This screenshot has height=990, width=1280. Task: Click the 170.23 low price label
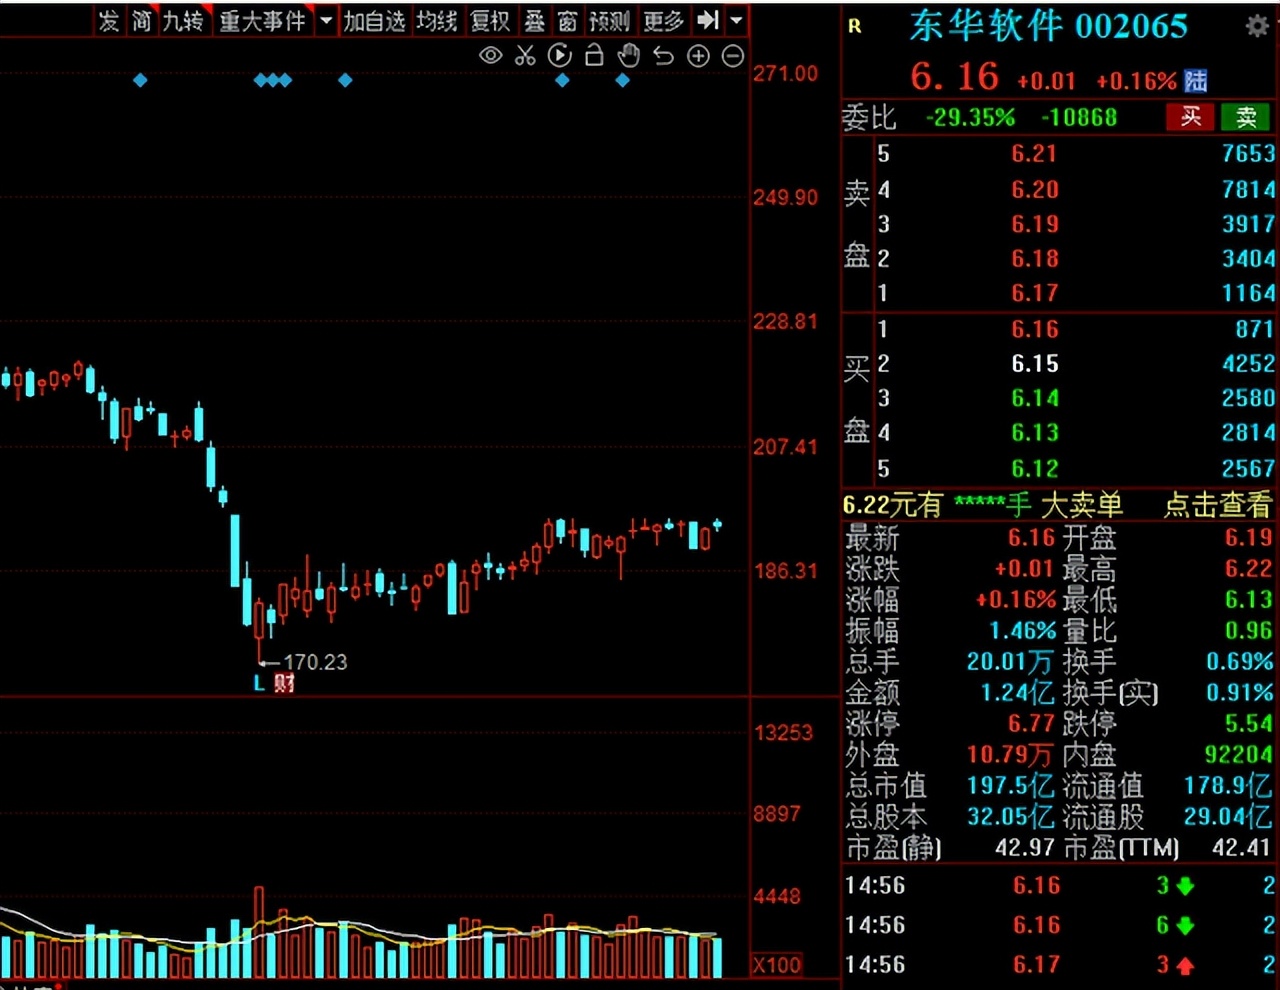tap(315, 662)
